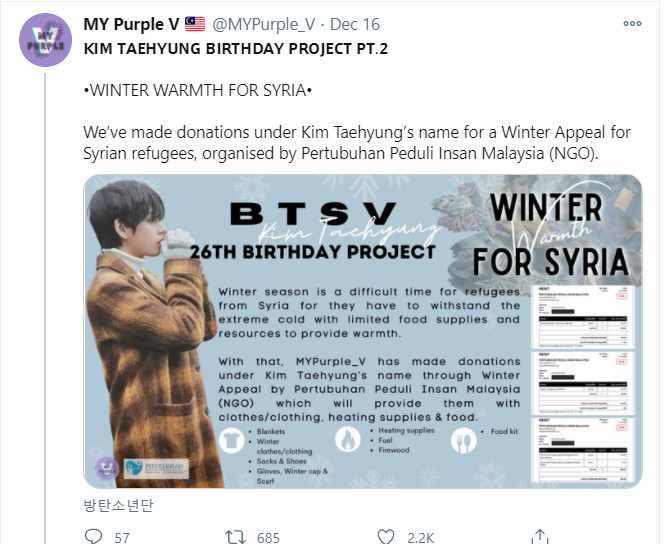Click the reply speech bubble icon

93,536
